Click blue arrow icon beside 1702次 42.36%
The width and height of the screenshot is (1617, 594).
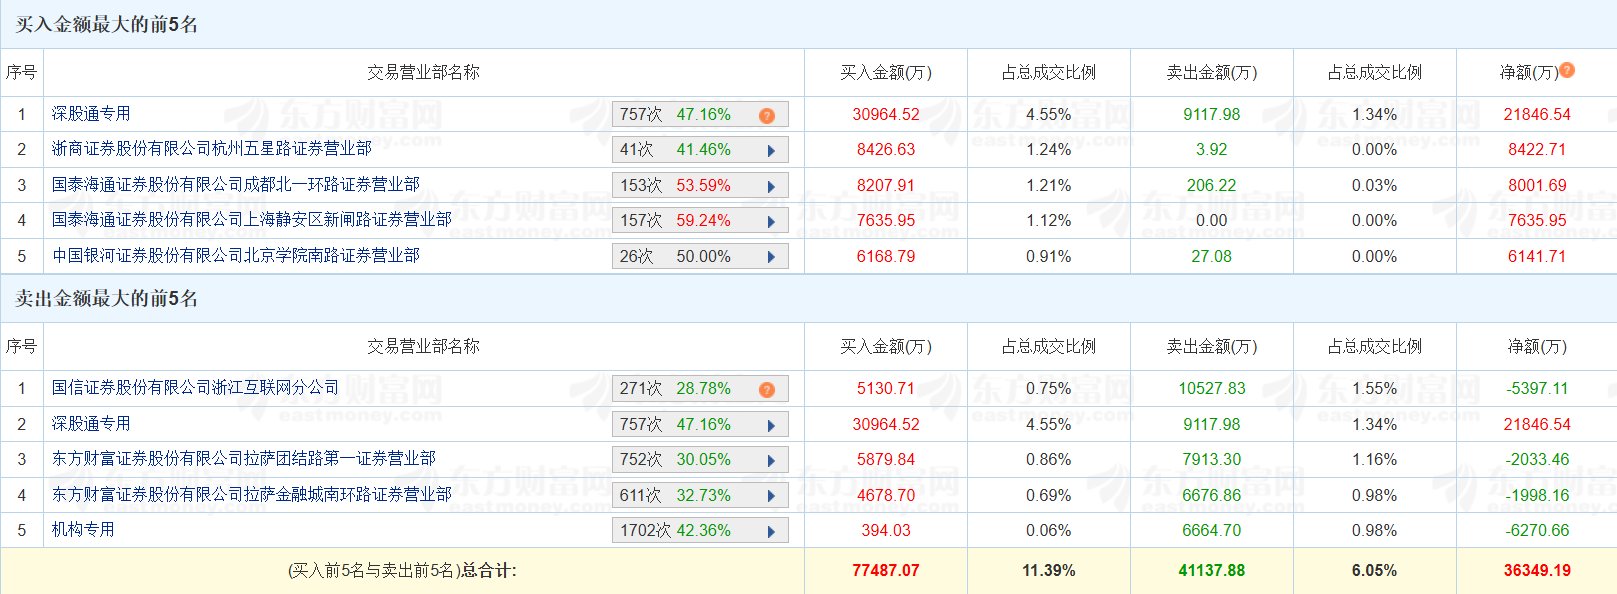(x=771, y=532)
